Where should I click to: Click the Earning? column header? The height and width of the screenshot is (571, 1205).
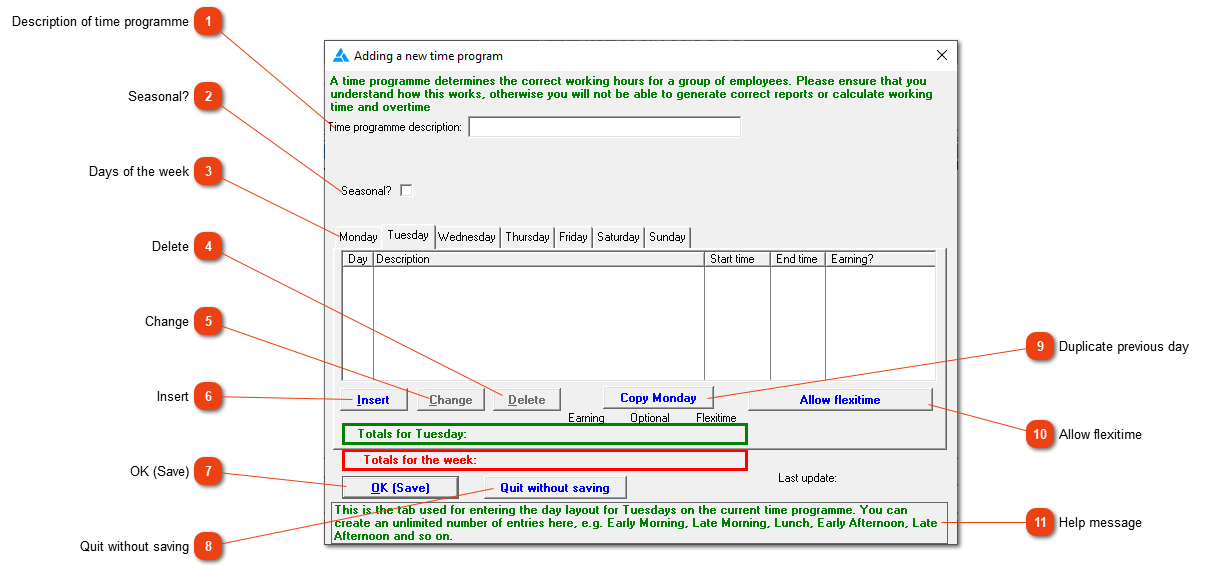coord(880,259)
